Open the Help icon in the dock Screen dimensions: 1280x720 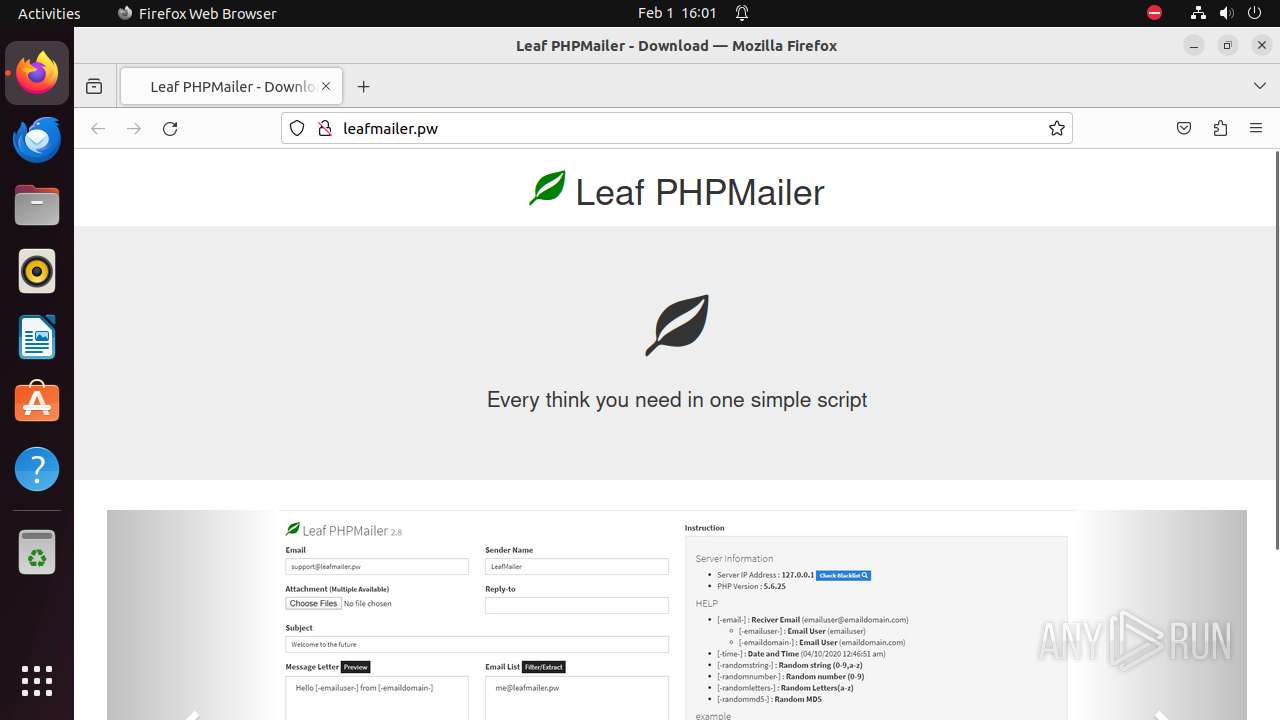point(37,469)
